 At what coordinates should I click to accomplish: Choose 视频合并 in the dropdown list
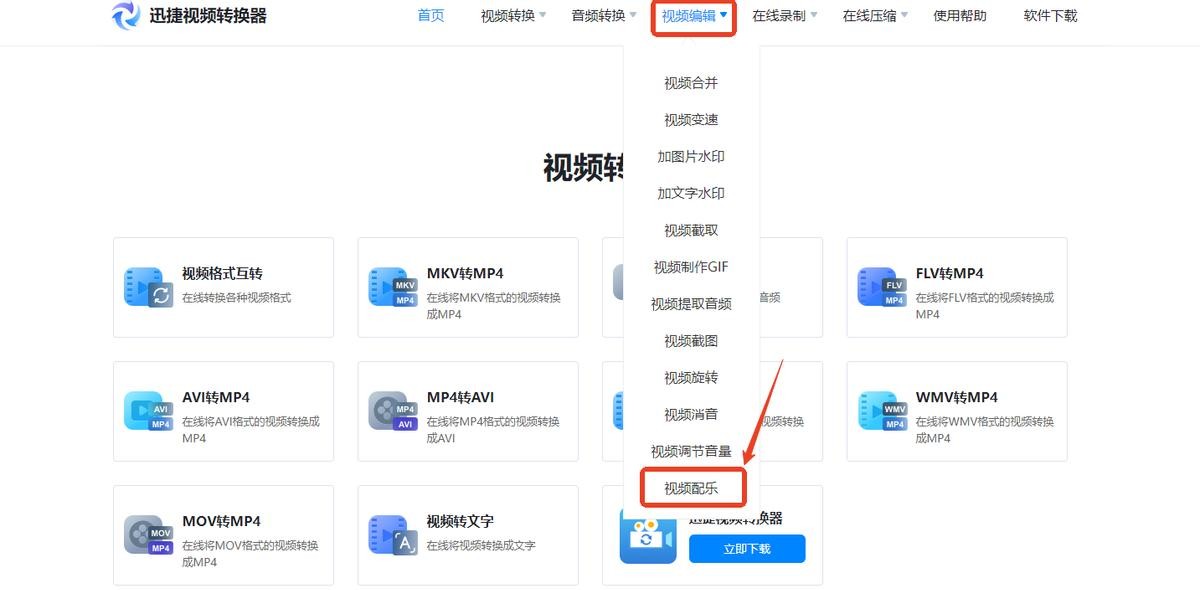[x=691, y=83]
